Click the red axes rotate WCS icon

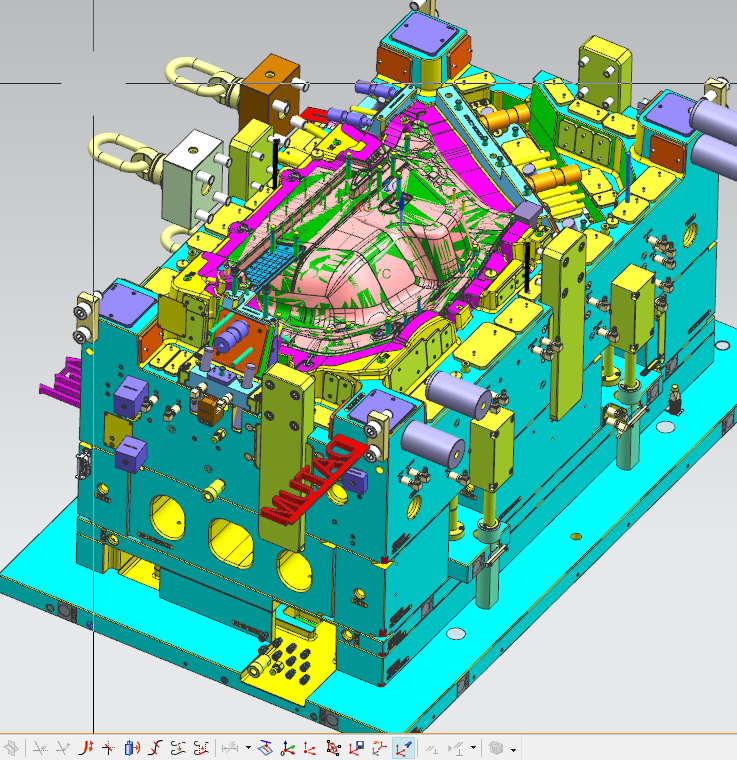coord(310,748)
